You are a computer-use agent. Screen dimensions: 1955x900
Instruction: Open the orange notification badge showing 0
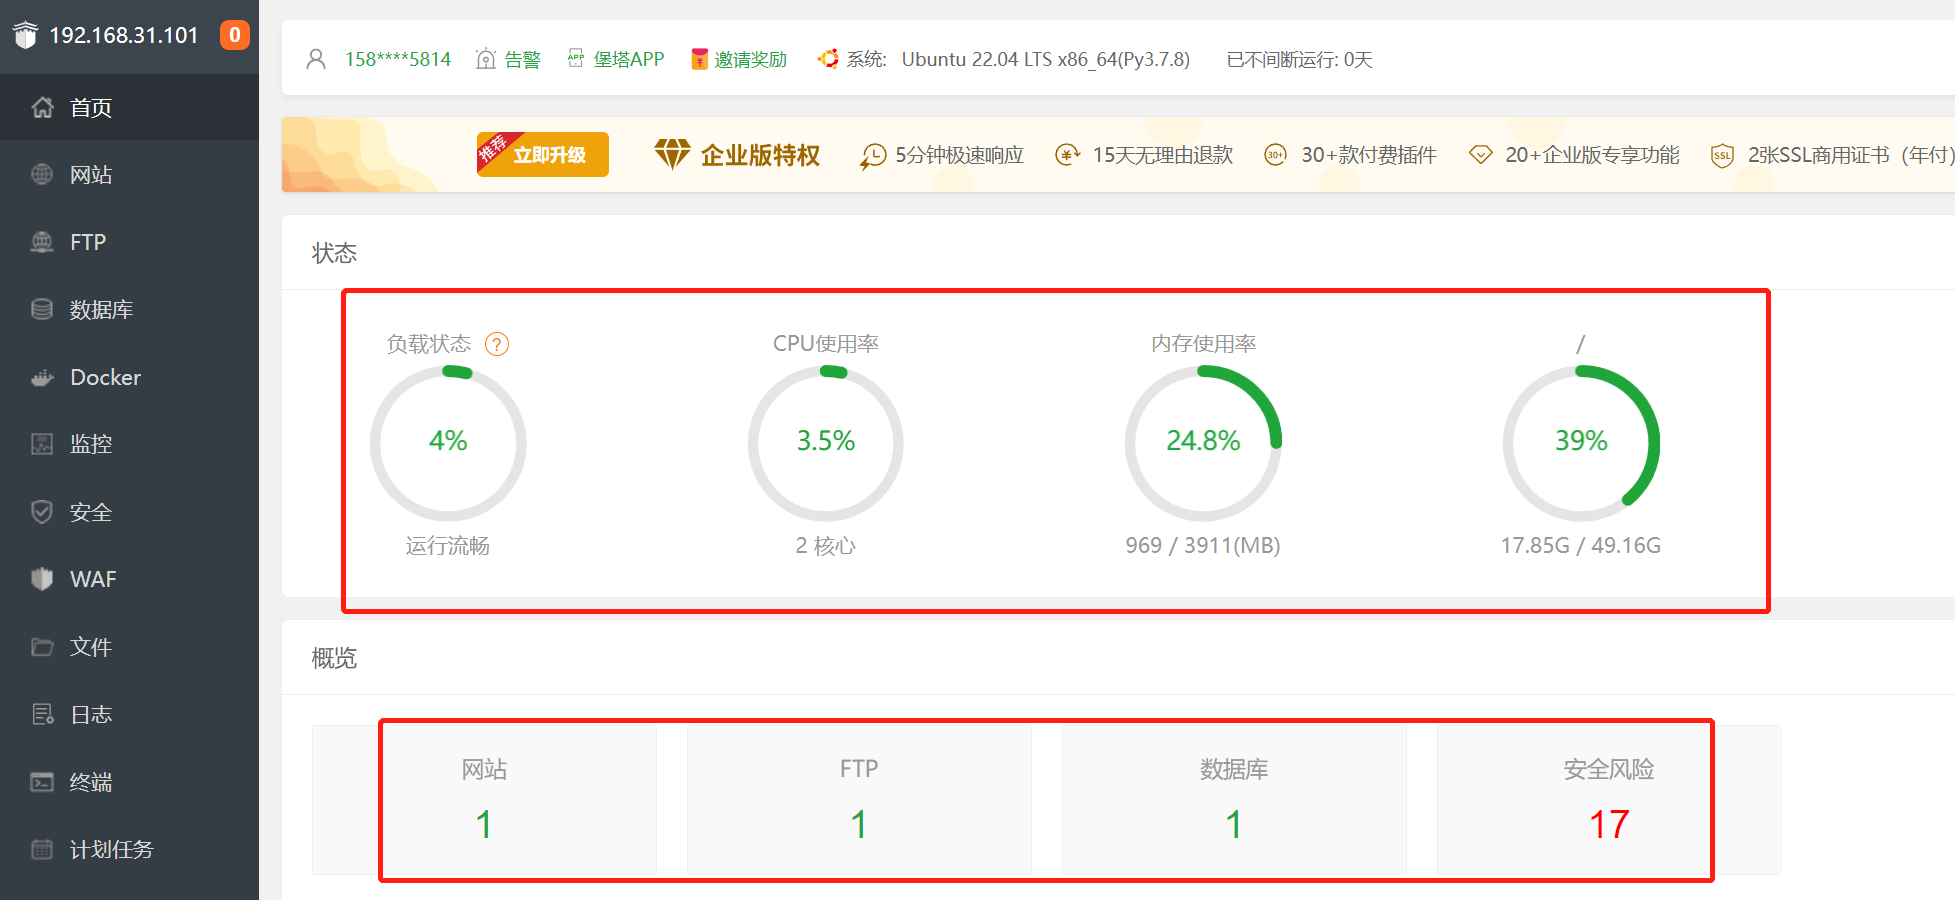point(235,35)
